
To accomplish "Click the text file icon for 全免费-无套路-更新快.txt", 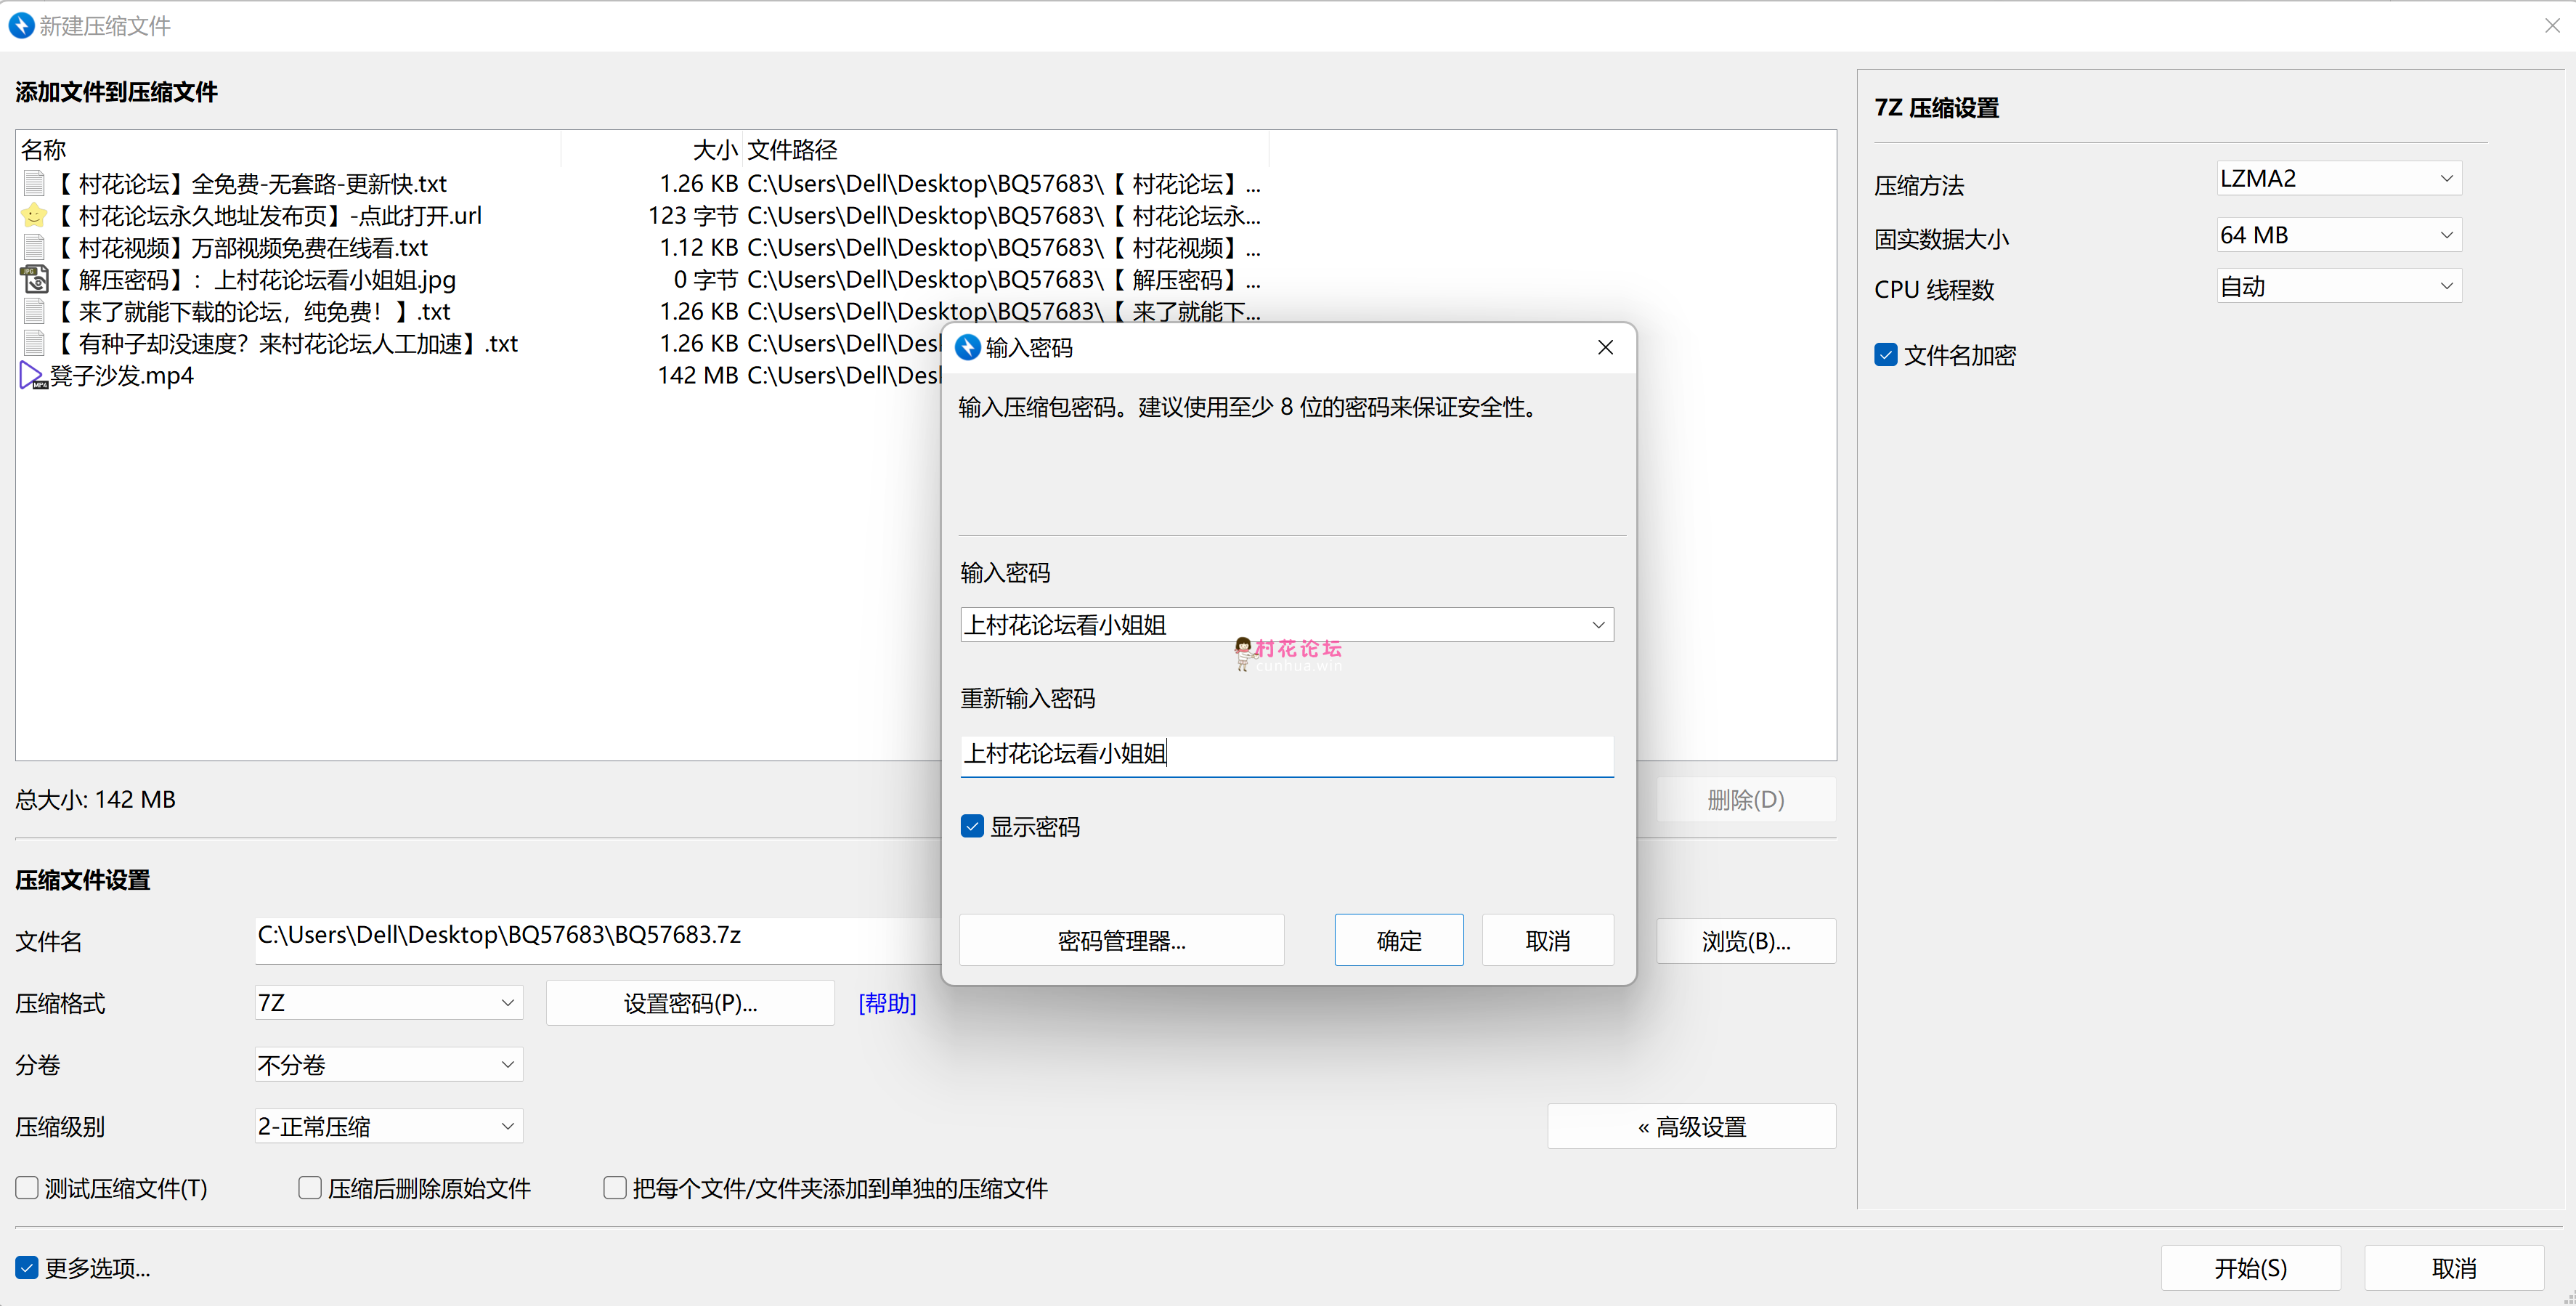I will 35,184.
